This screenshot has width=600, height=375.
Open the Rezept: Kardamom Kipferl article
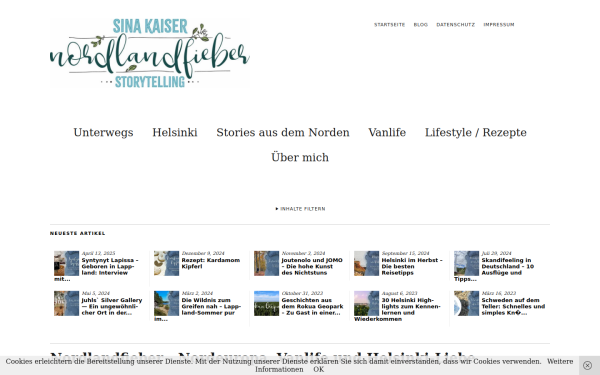pyautogui.click(x=210, y=263)
